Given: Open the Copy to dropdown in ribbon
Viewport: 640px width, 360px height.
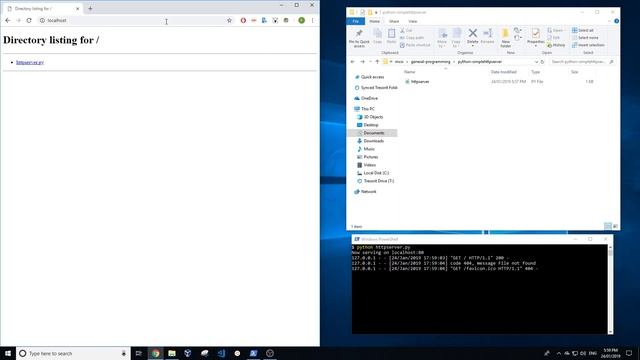Looking at the screenshot, I should 456,38.
